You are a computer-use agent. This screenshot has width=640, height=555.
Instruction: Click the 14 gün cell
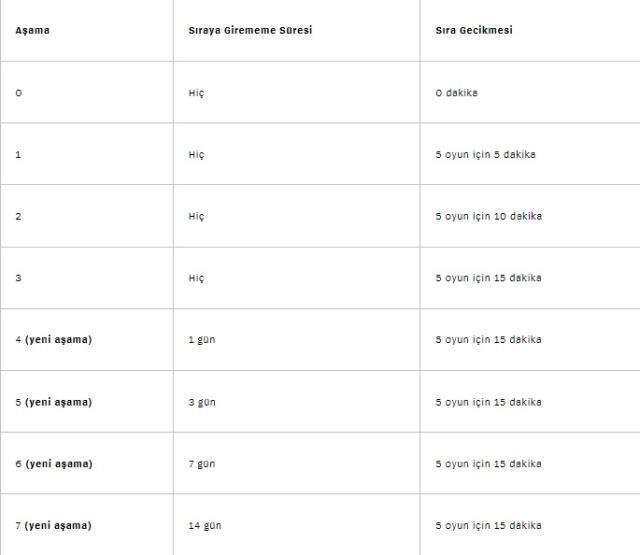tap(204, 526)
